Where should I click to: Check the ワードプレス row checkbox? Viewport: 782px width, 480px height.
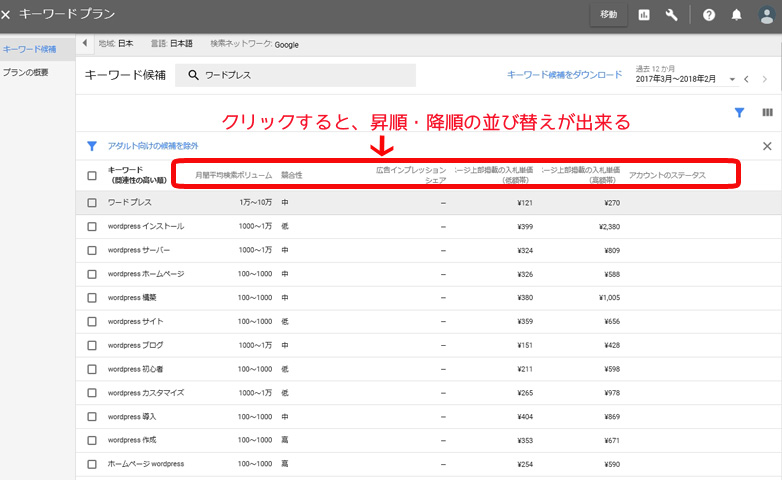92,203
